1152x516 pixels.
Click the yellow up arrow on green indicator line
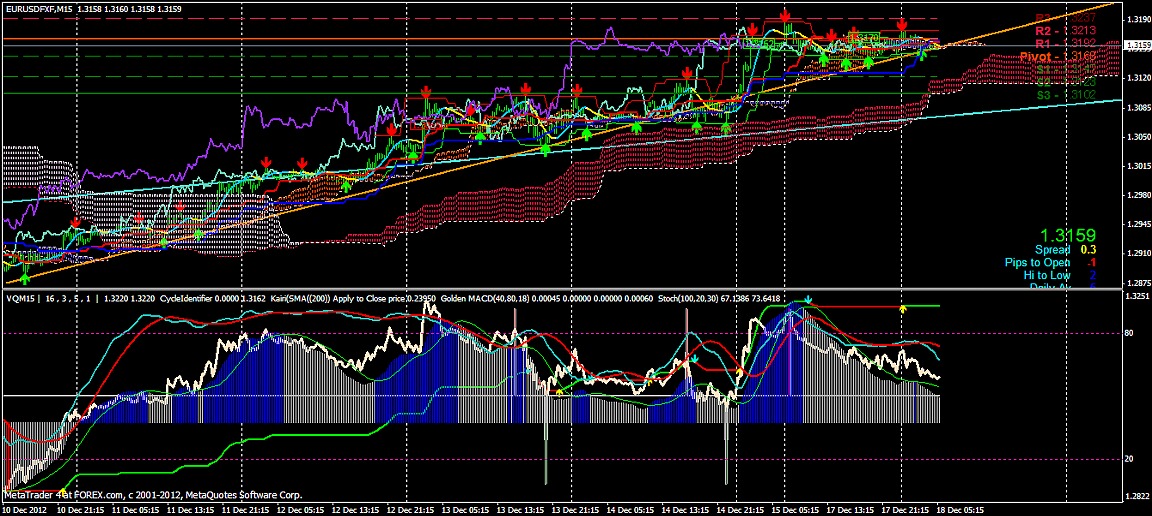(903, 309)
